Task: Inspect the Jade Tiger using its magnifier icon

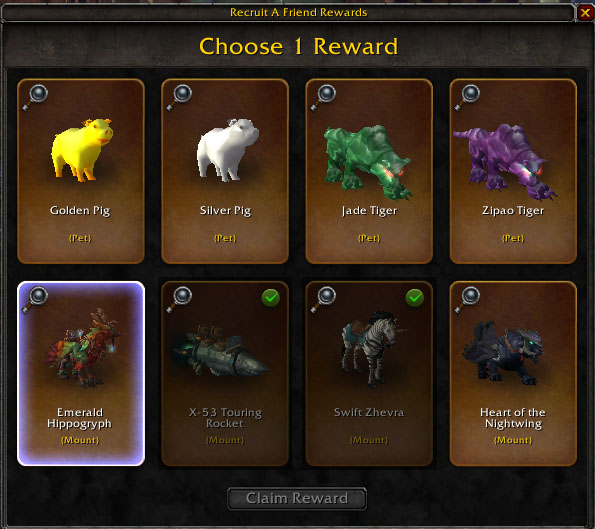Action: (x=324, y=98)
